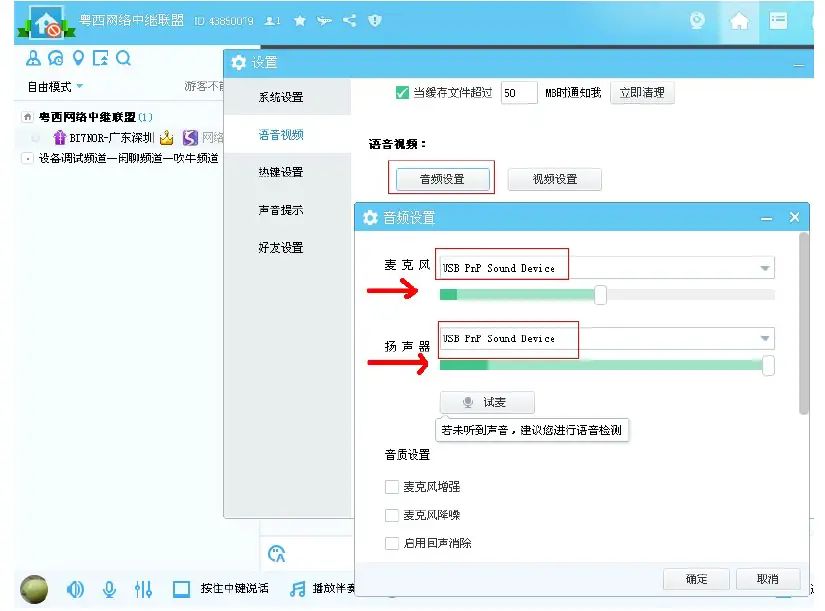Screen dimensions: 825x611
Task: Click 试麦 mic test button
Action: pos(487,403)
